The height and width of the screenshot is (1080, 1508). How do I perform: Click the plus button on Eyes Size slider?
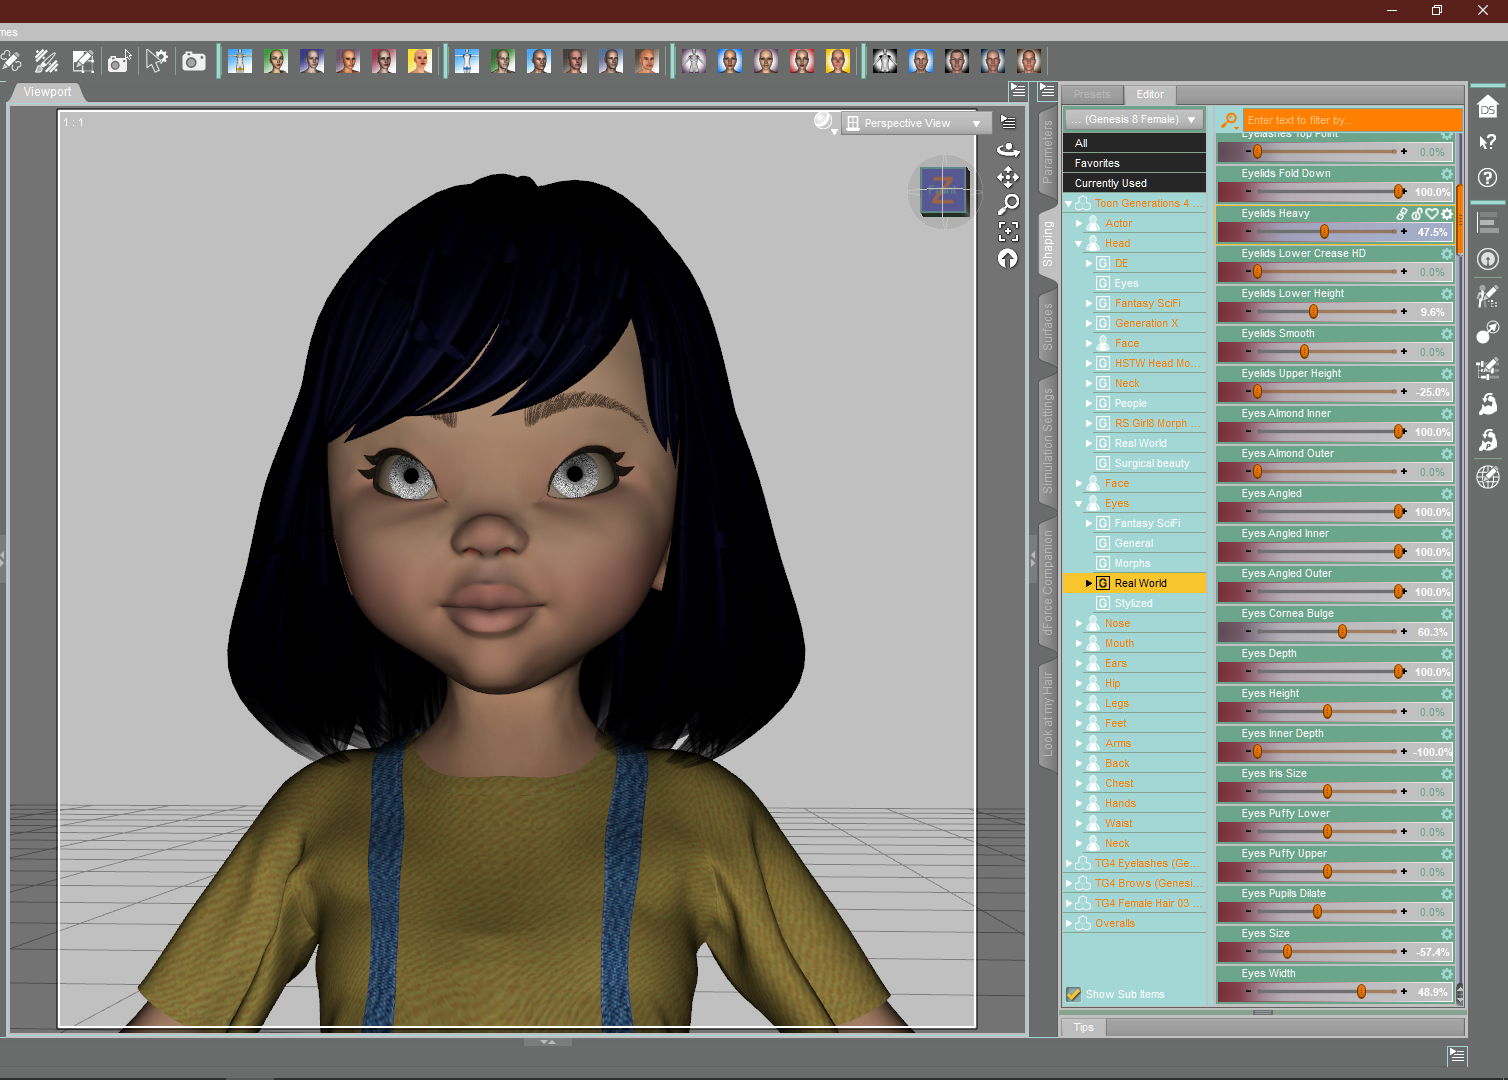1404,952
